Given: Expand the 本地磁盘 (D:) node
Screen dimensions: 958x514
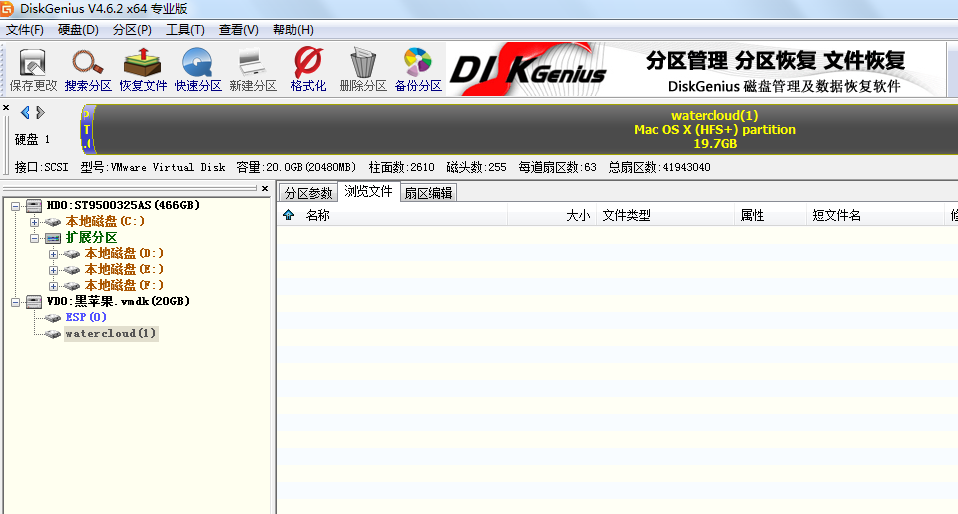Looking at the screenshot, I should [x=53, y=254].
